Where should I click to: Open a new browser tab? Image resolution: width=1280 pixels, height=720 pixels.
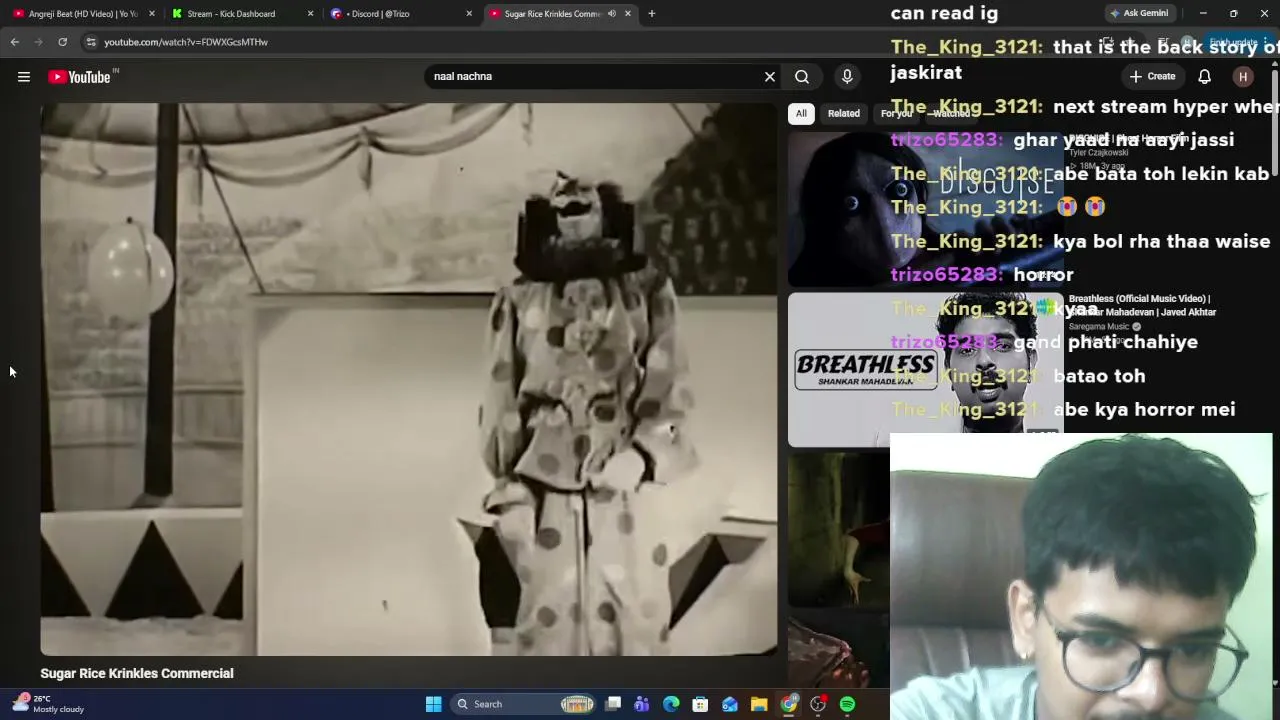point(652,14)
